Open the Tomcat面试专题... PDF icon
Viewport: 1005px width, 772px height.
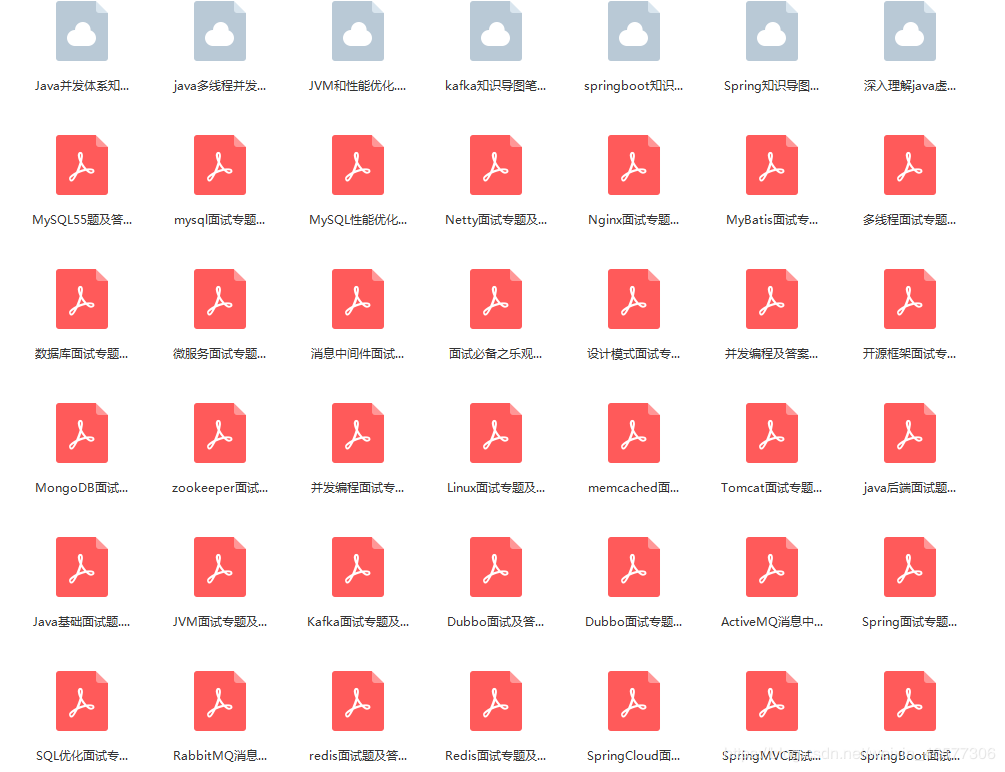(x=772, y=433)
